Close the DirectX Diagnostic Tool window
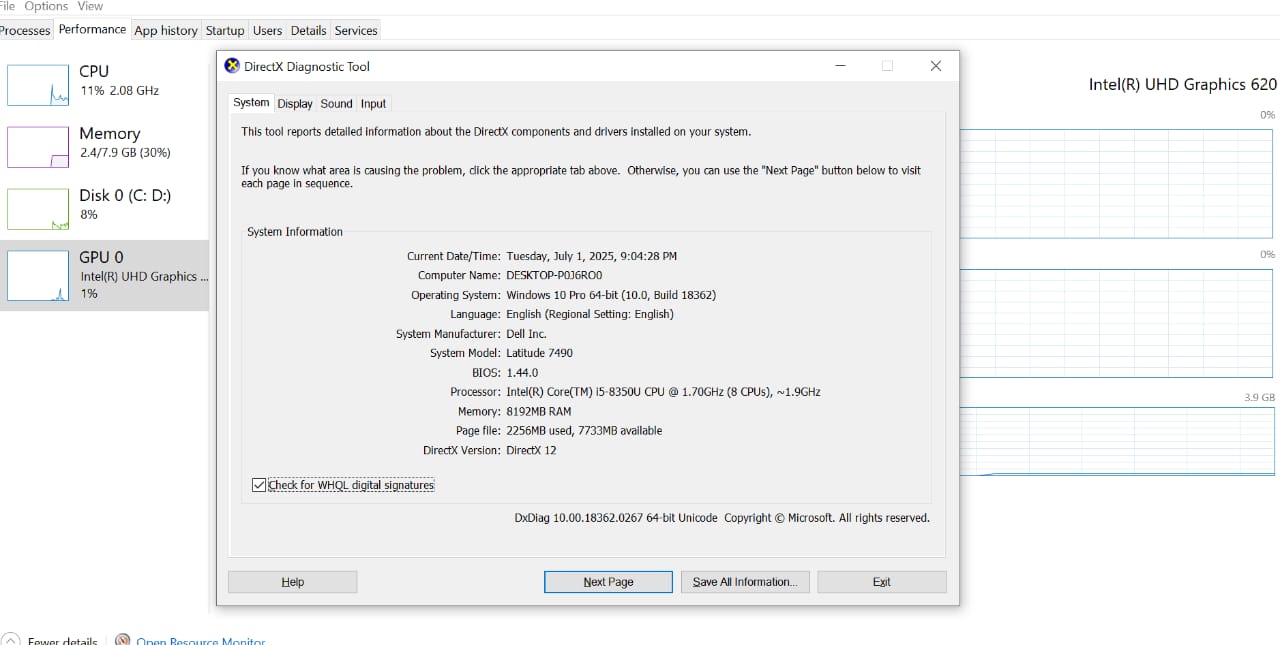Screen dimensions: 1280x645 click(x=936, y=66)
